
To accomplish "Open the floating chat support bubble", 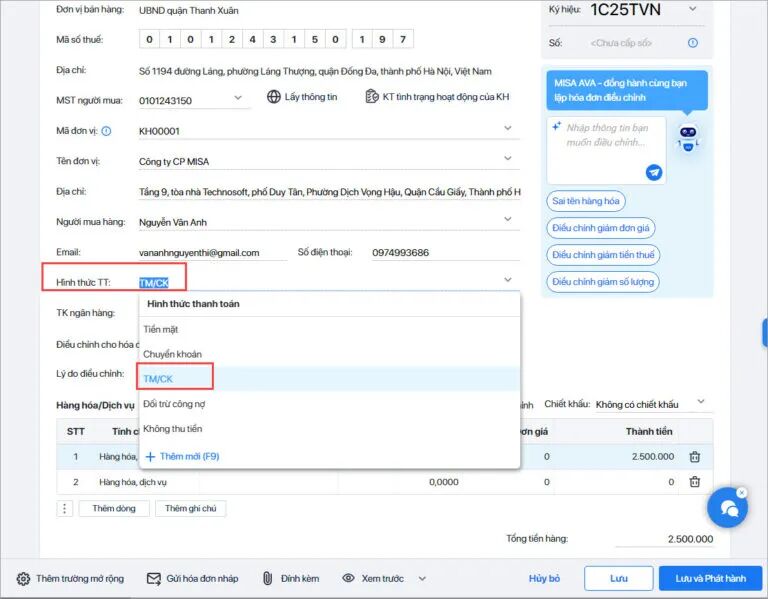I will [x=727, y=508].
